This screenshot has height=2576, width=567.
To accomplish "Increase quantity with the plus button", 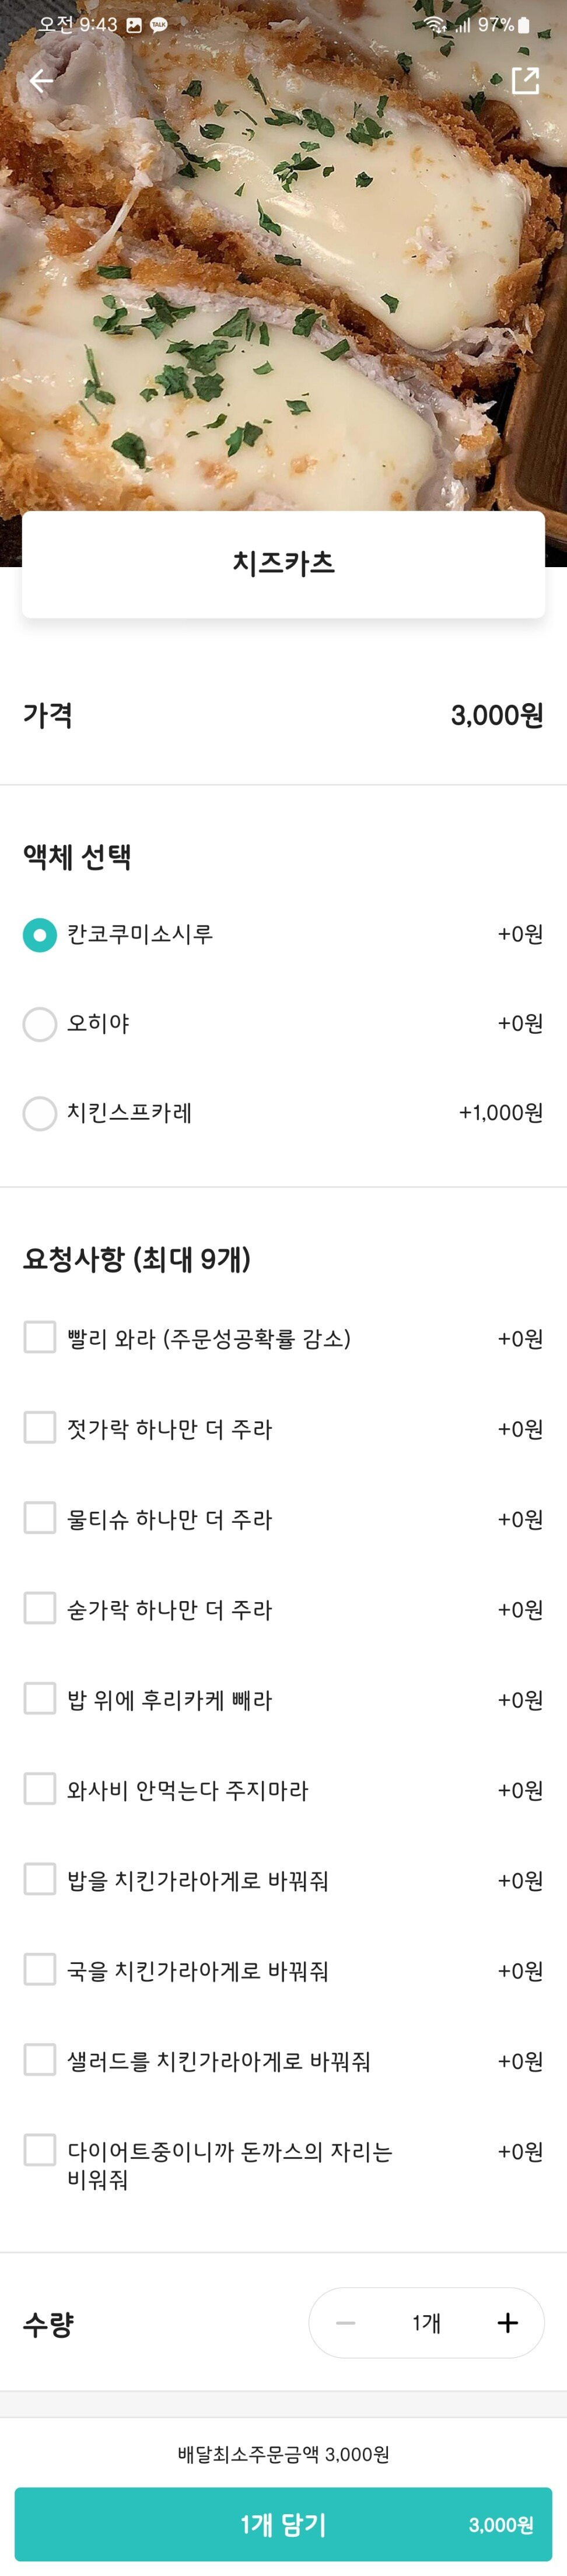I will [507, 2322].
